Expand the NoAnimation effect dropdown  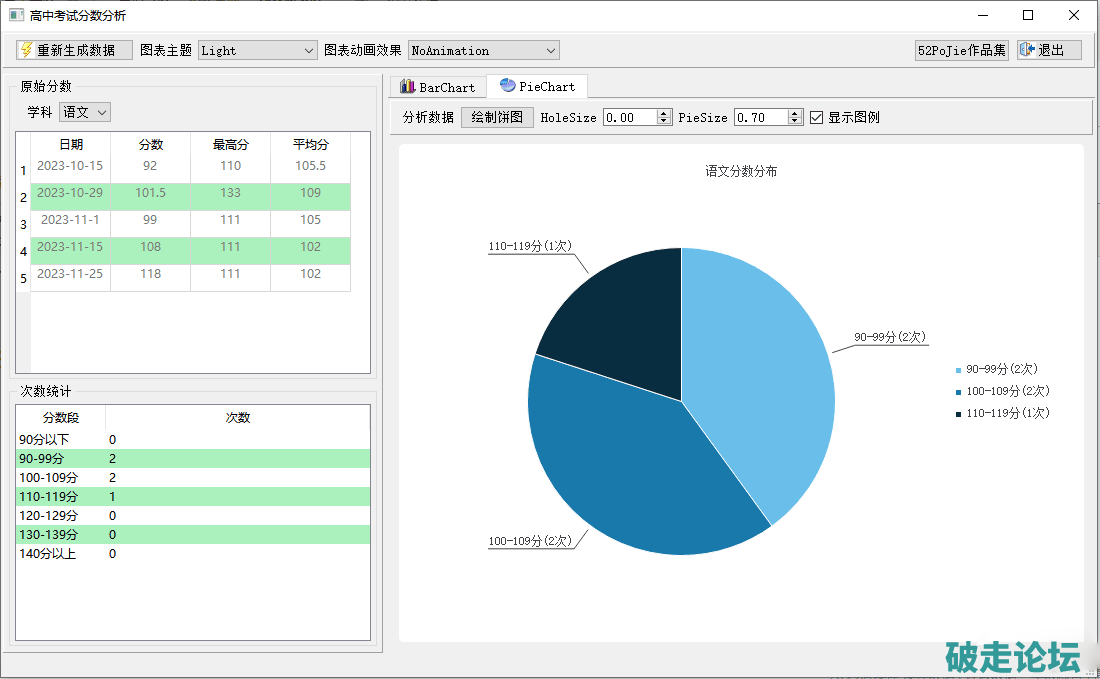point(483,50)
